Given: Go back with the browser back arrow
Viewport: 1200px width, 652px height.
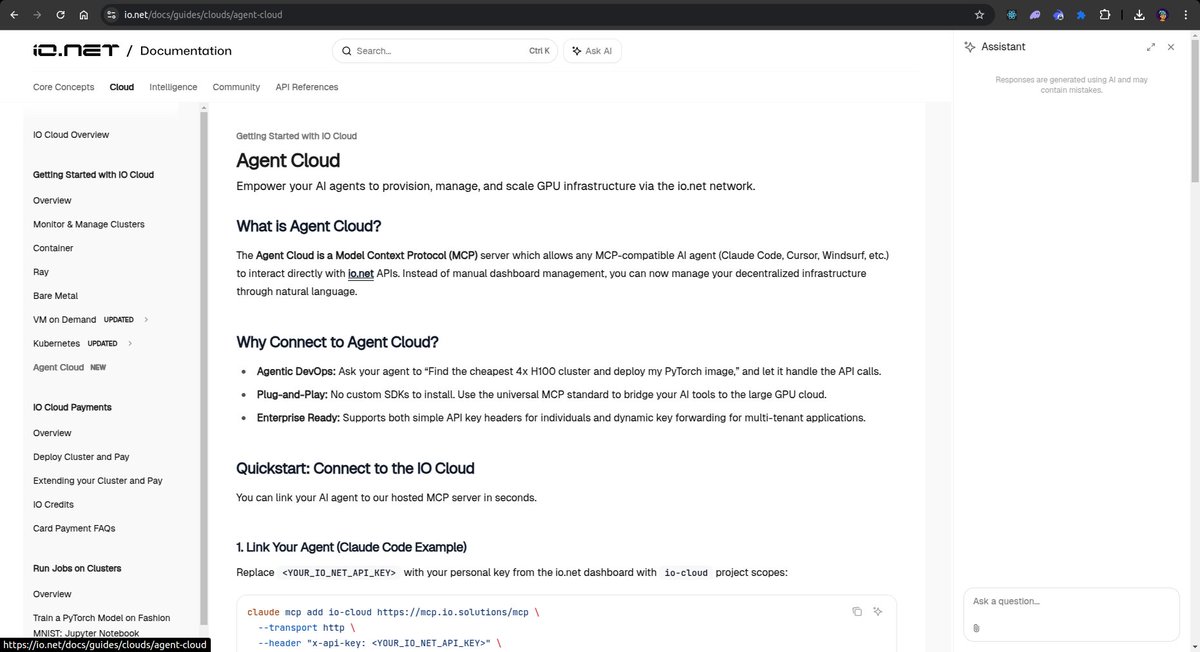Looking at the screenshot, I should coord(14,15).
